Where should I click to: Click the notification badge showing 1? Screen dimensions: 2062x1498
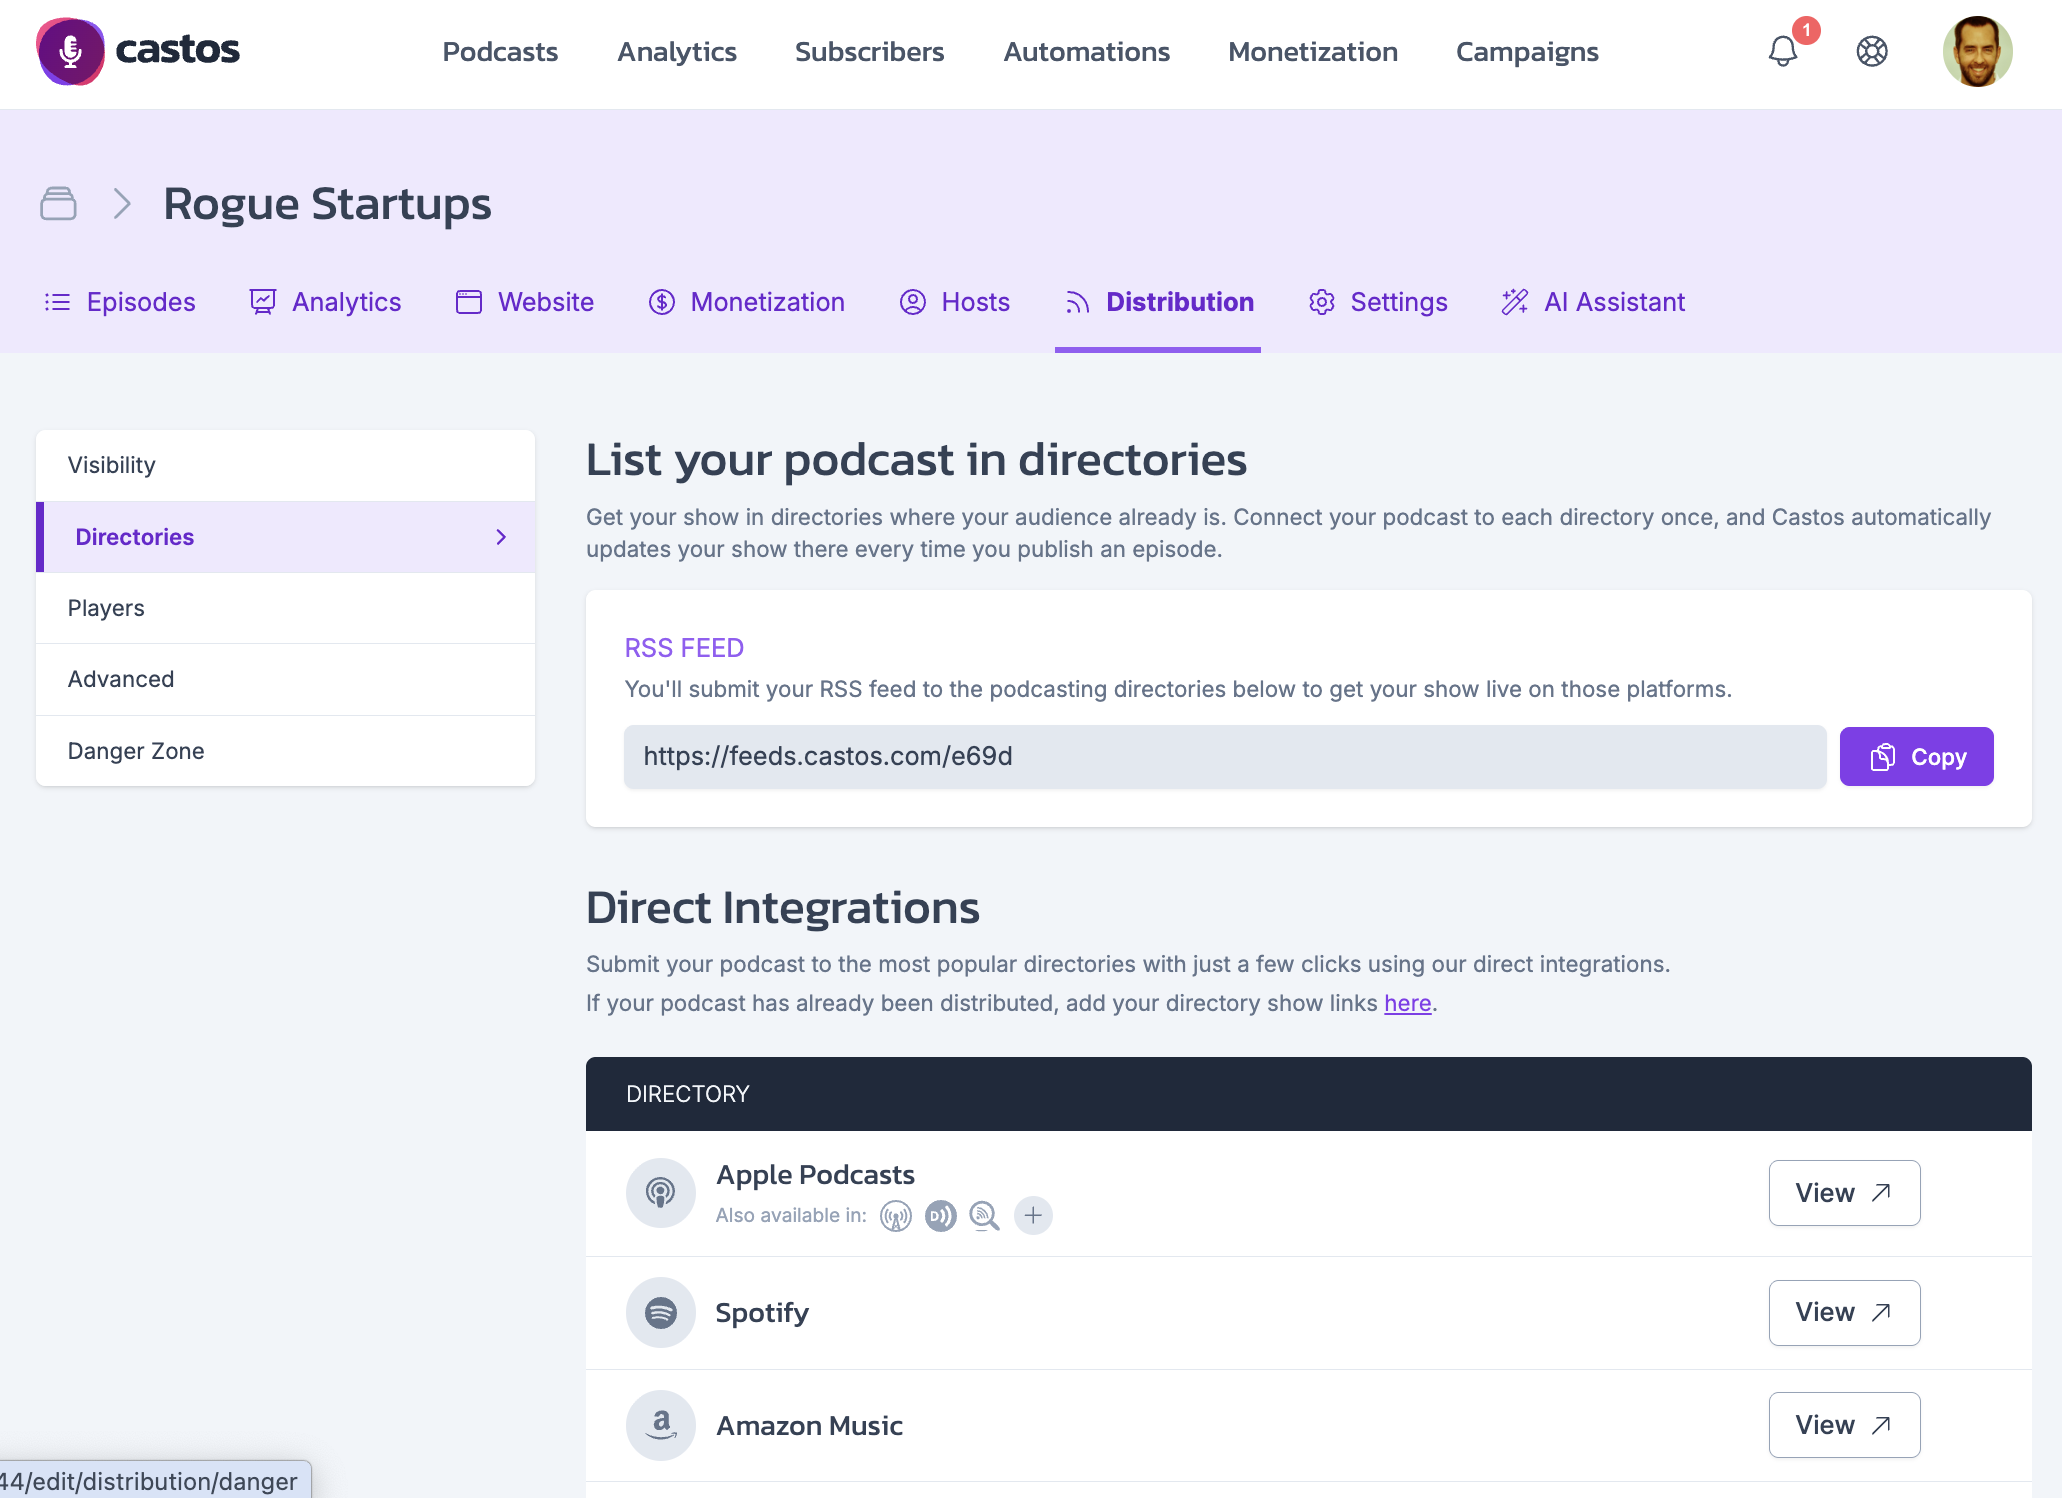click(x=1806, y=30)
